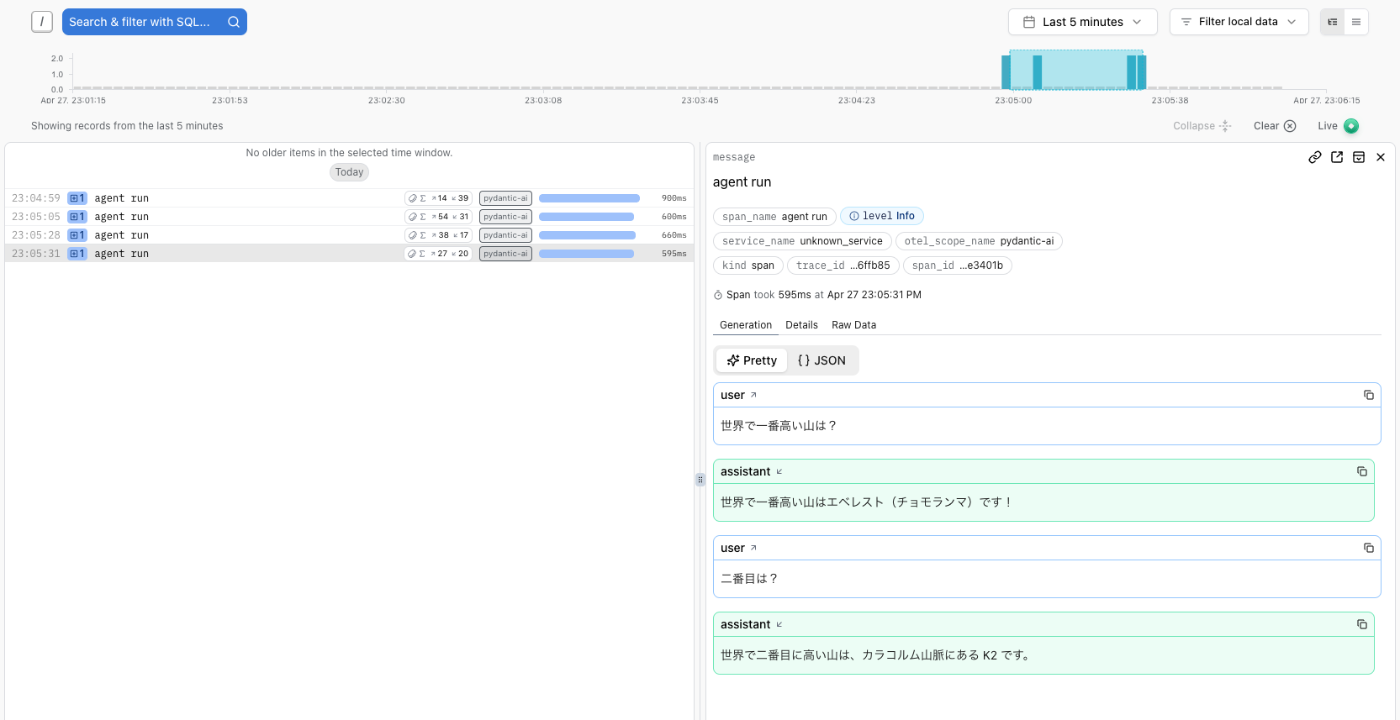
Task: Switch message view to JSON
Action: [x=821, y=360]
